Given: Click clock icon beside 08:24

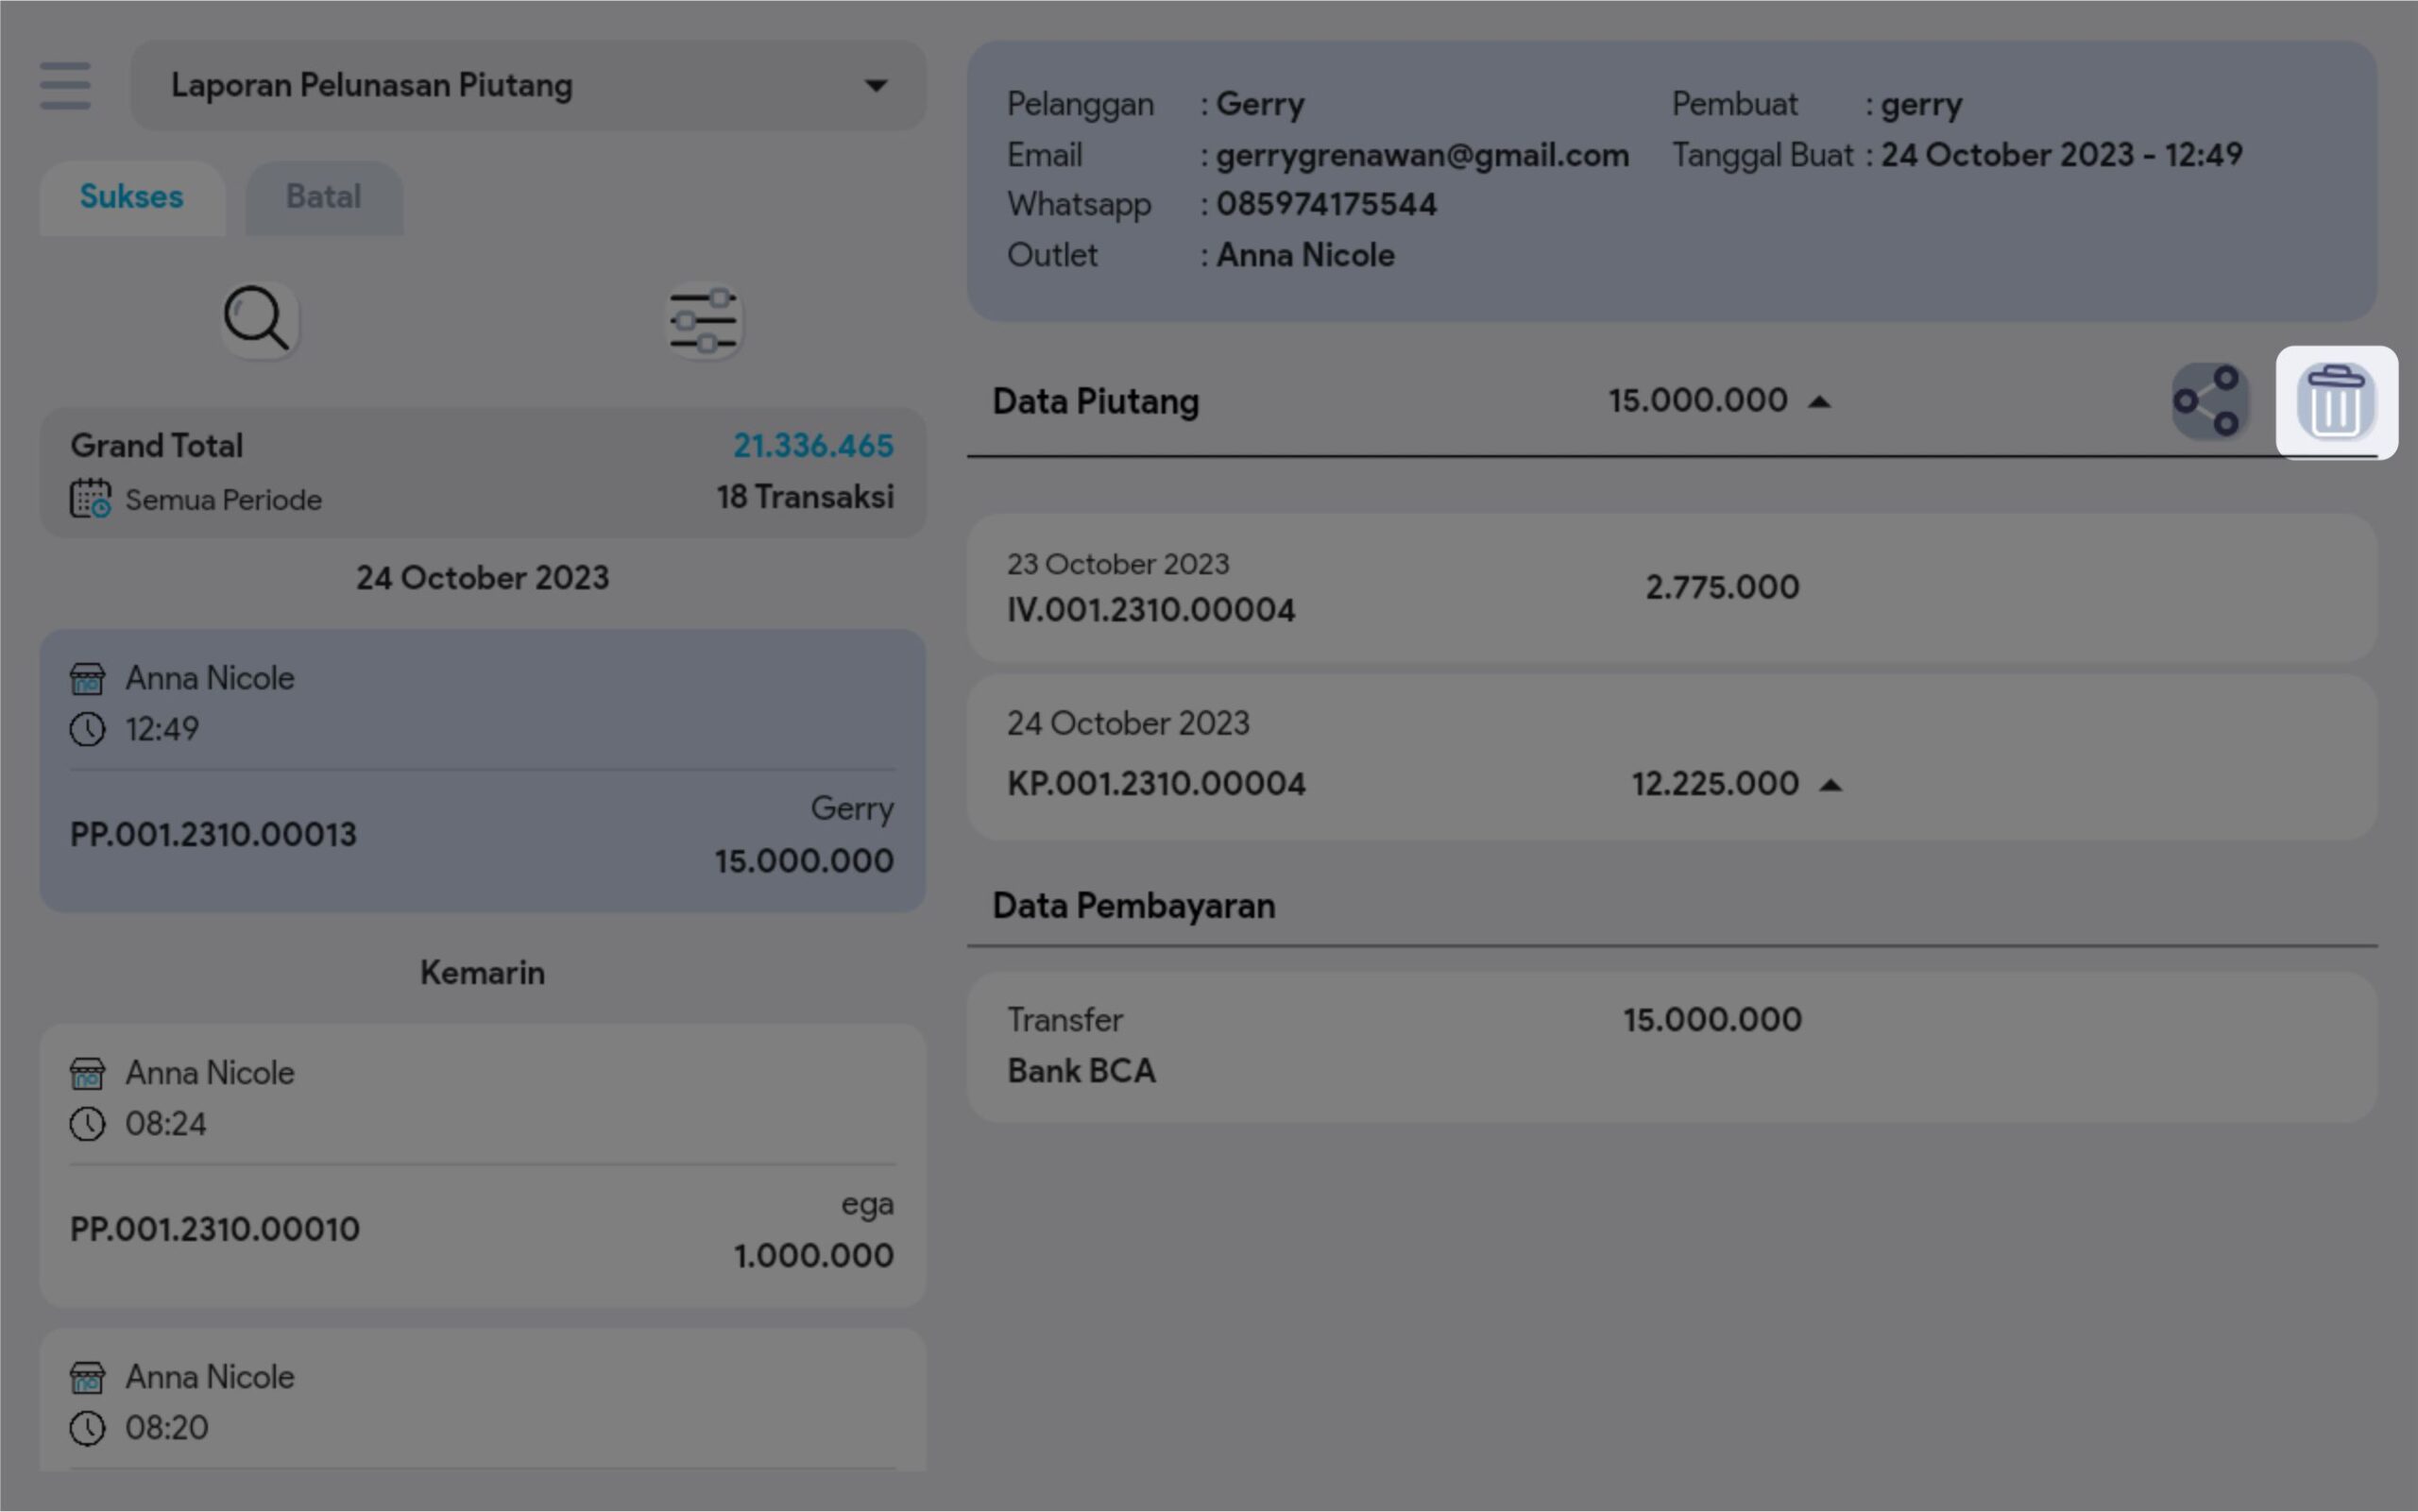Looking at the screenshot, I should (x=87, y=1124).
